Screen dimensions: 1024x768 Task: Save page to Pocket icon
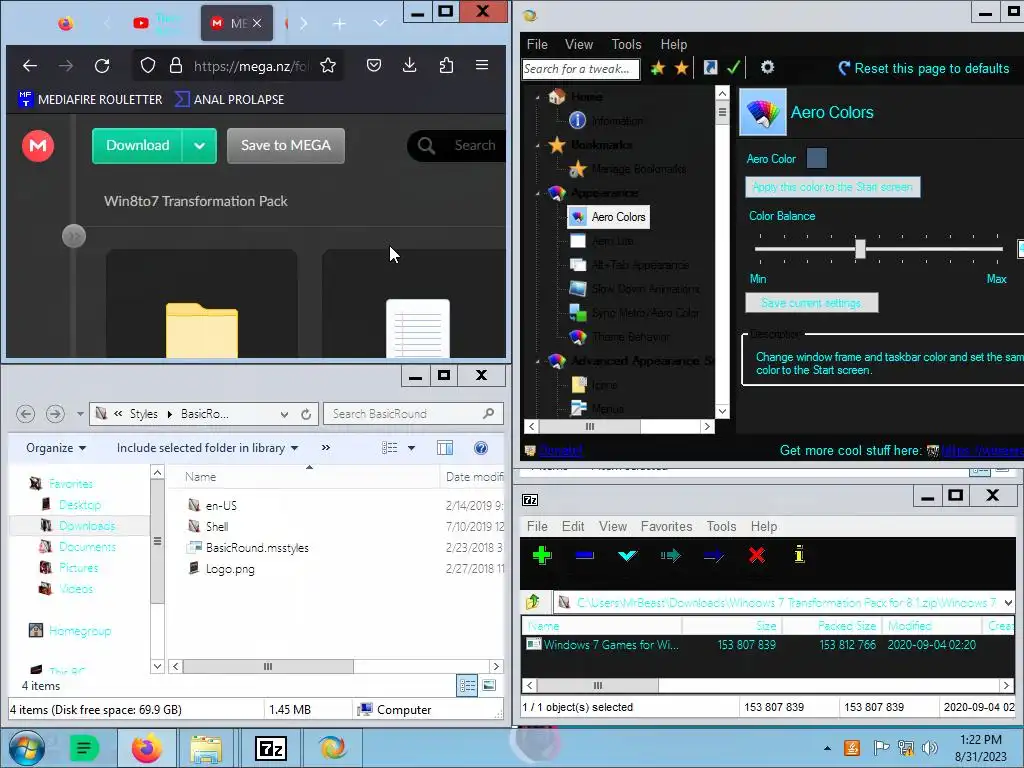click(x=374, y=65)
